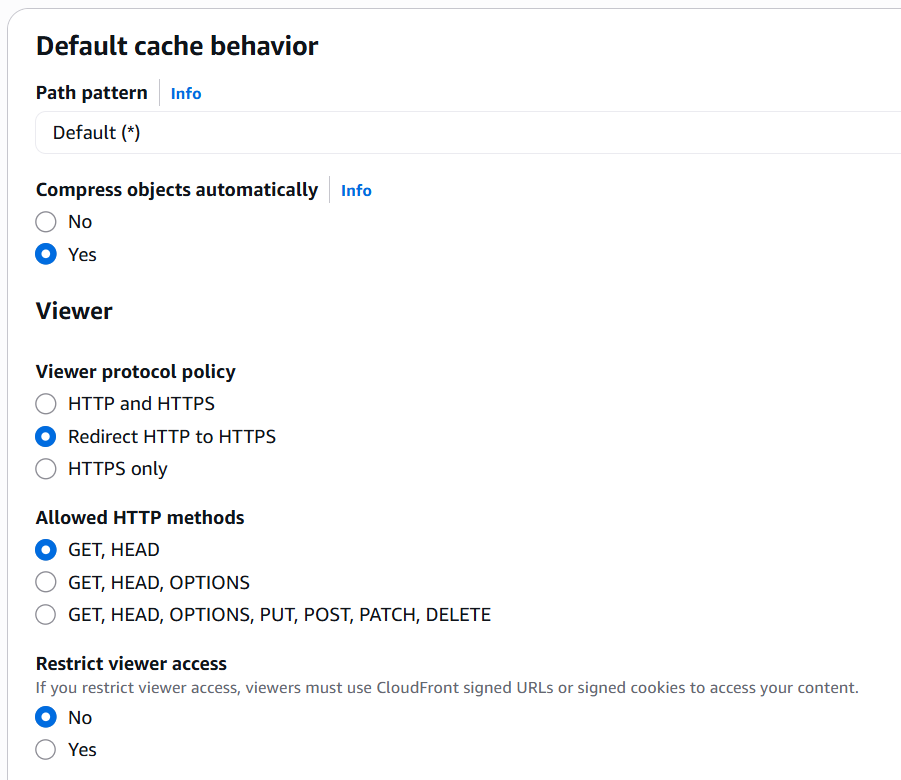Select the Default (*) path pattern field
This screenshot has width=901, height=780.
pos(468,133)
